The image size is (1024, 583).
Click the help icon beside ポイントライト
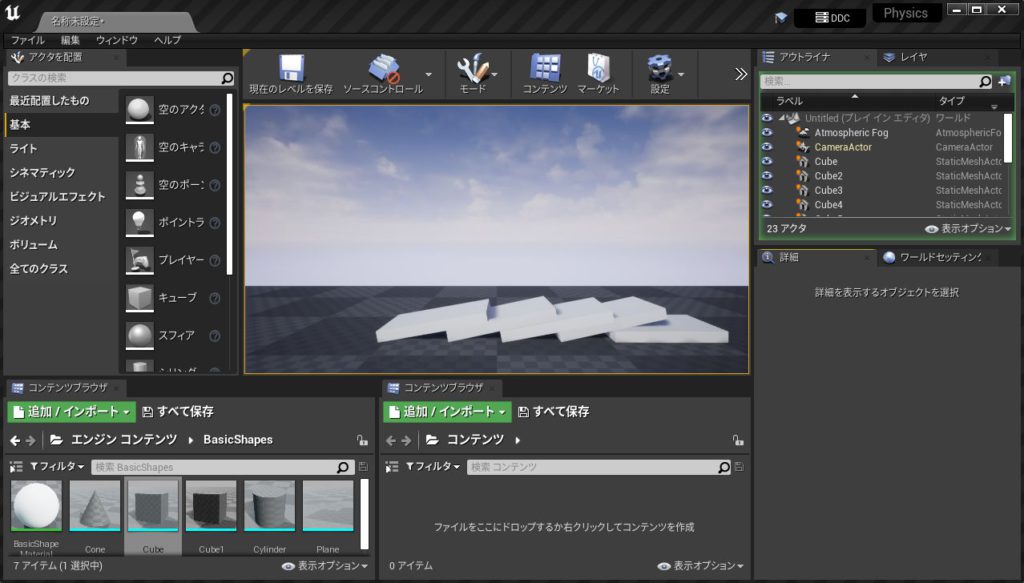click(x=214, y=223)
